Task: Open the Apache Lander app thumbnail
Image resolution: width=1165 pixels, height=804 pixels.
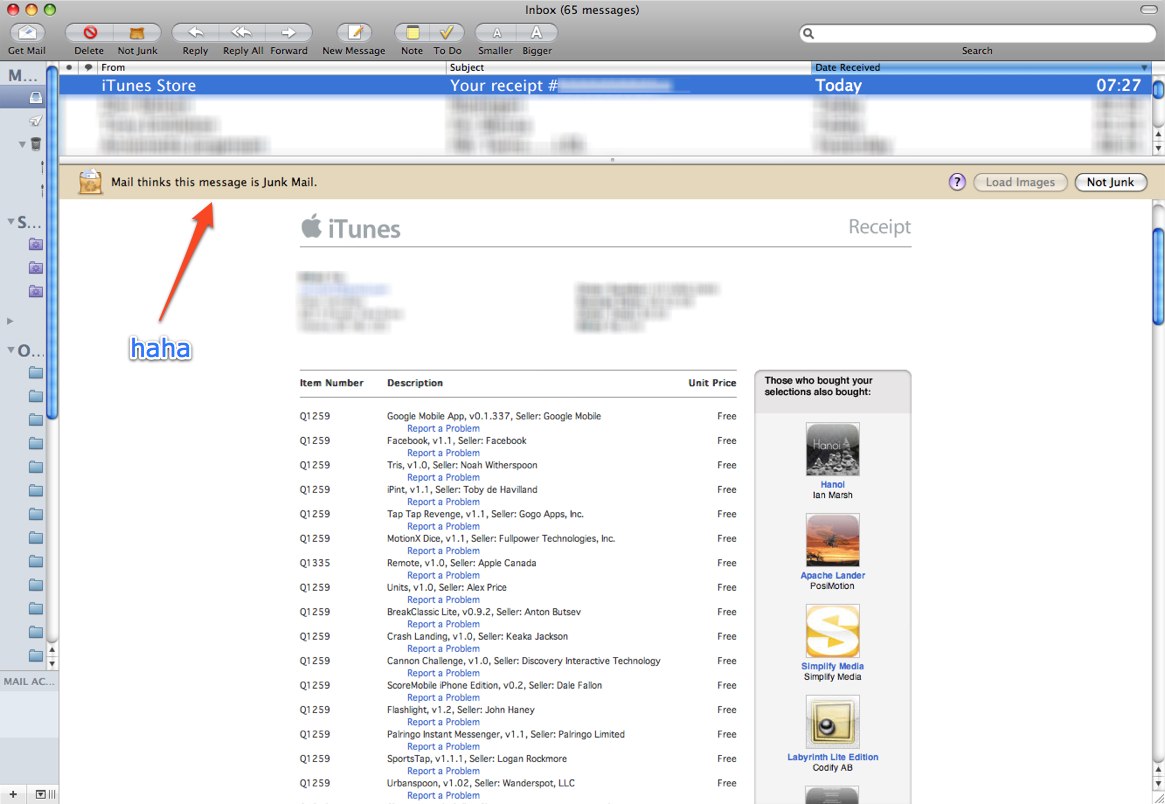Action: click(832, 540)
